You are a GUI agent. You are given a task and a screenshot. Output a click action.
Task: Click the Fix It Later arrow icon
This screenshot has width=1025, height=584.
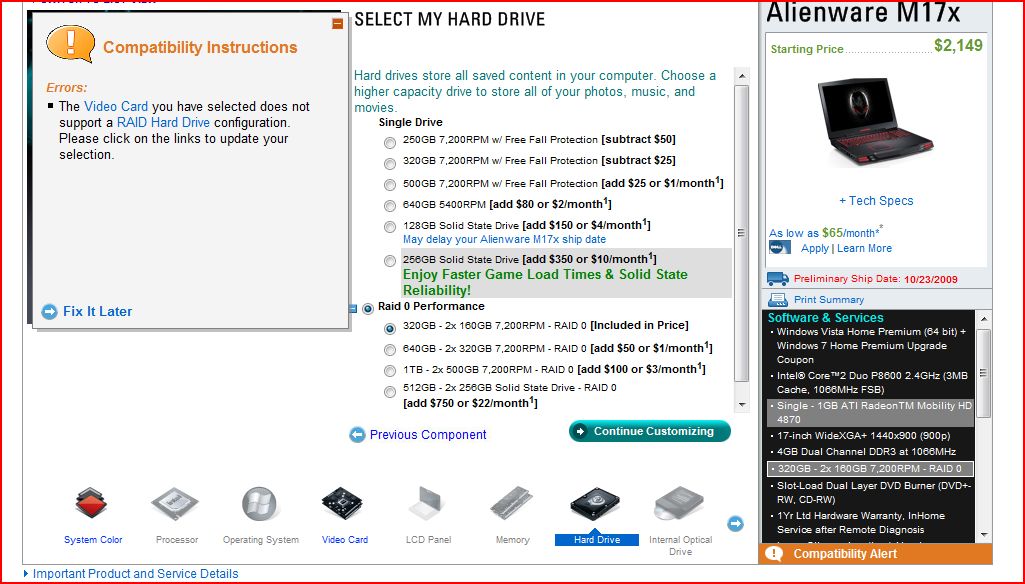coord(50,311)
